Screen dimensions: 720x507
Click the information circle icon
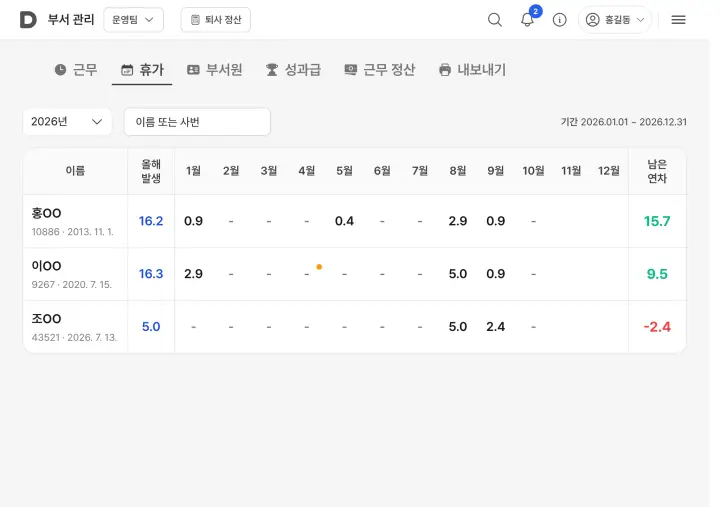coord(559,20)
